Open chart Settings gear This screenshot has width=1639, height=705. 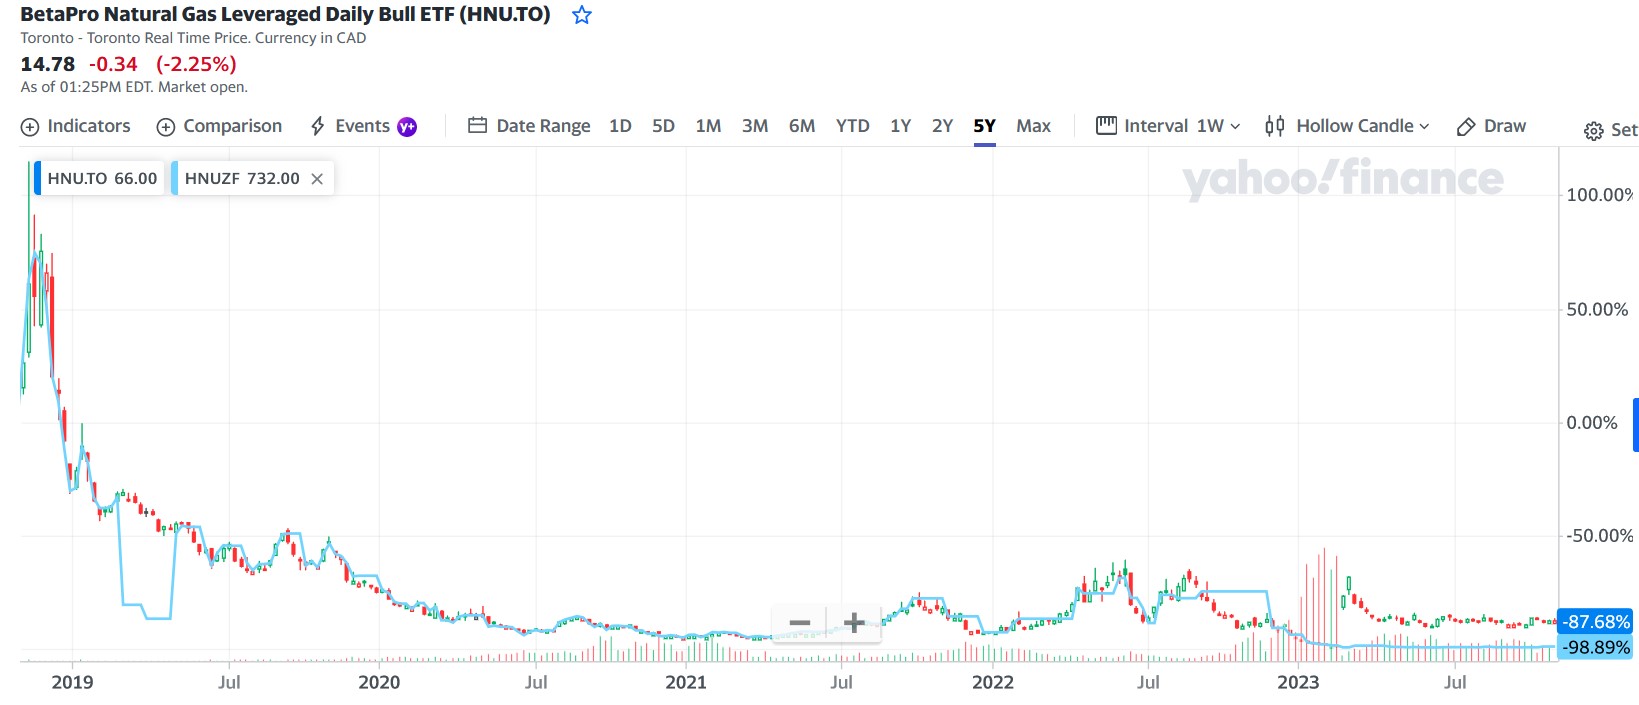pyautogui.click(x=1594, y=131)
